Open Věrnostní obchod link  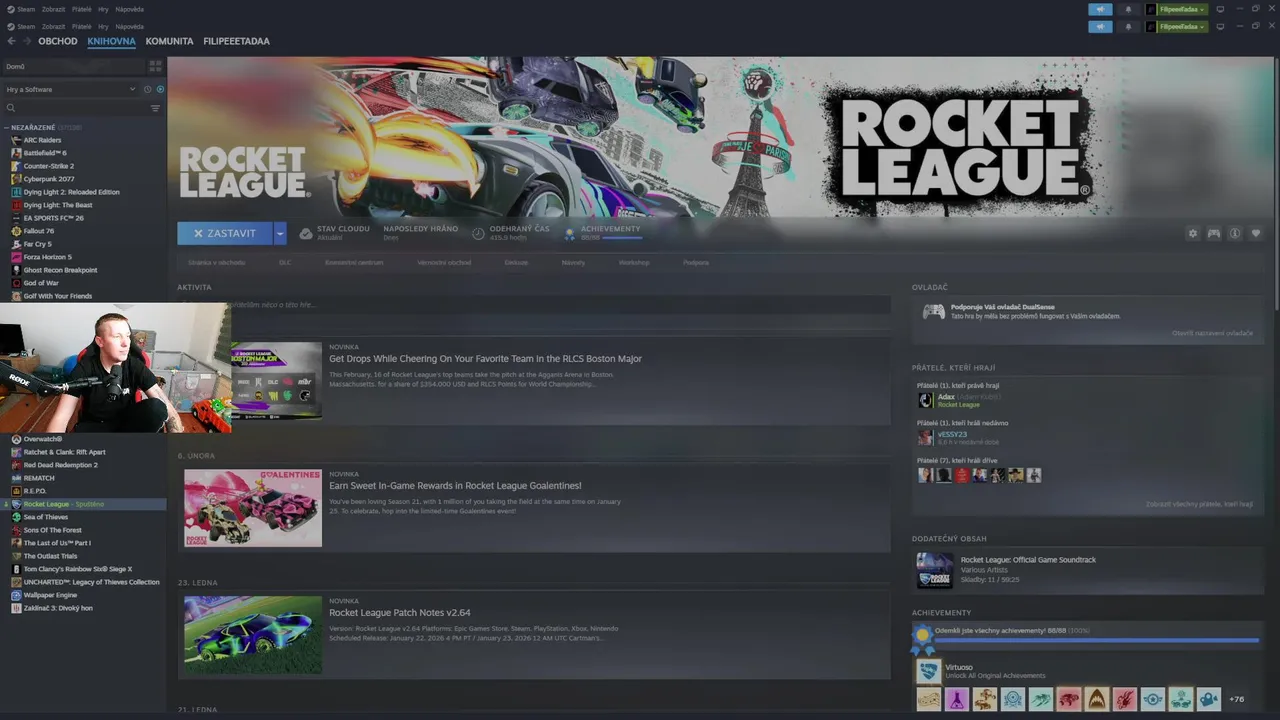click(444, 262)
